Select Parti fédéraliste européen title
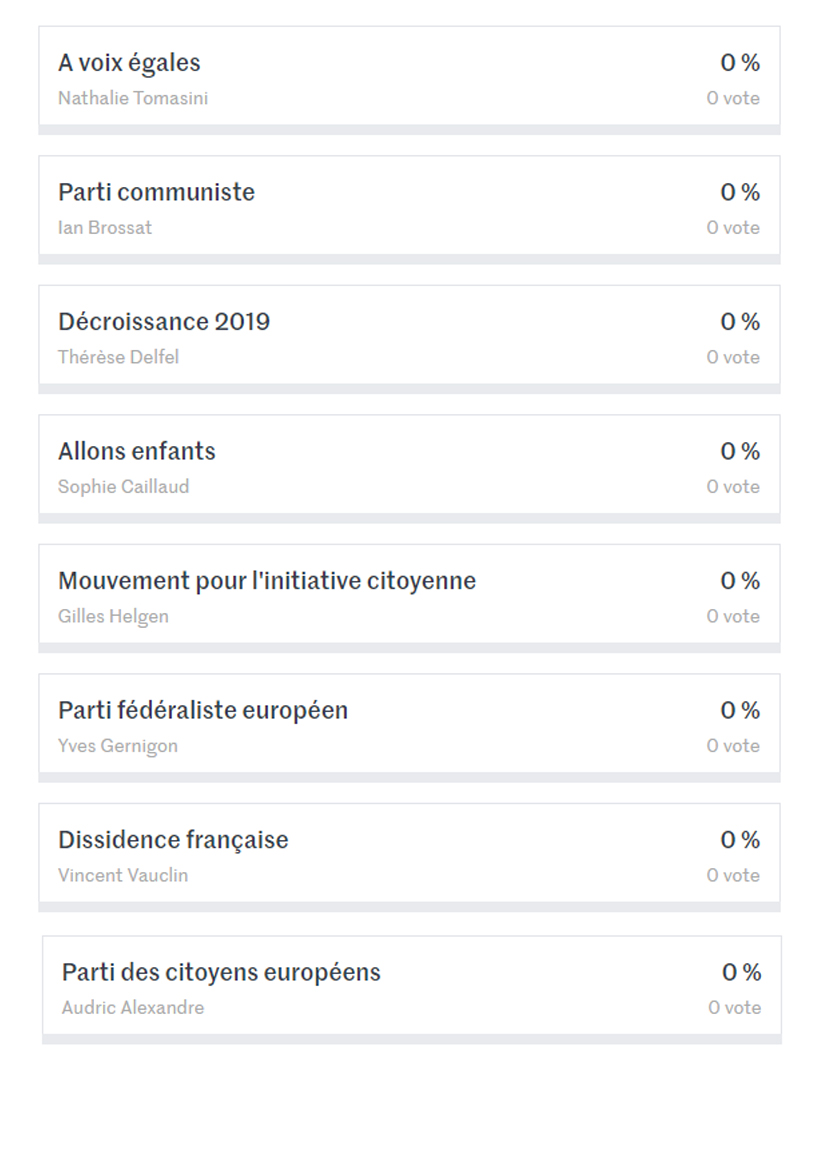 [203, 710]
